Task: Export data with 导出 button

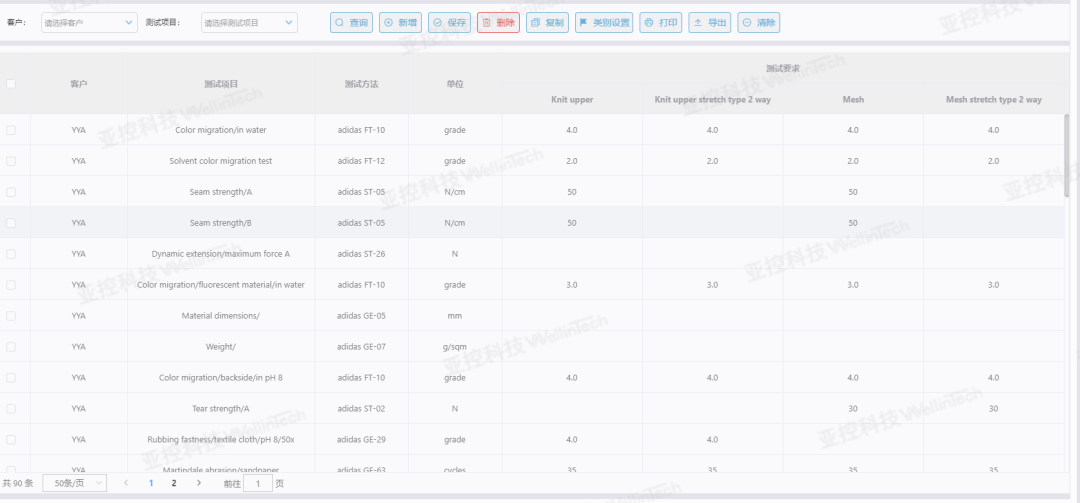Action: coord(709,23)
